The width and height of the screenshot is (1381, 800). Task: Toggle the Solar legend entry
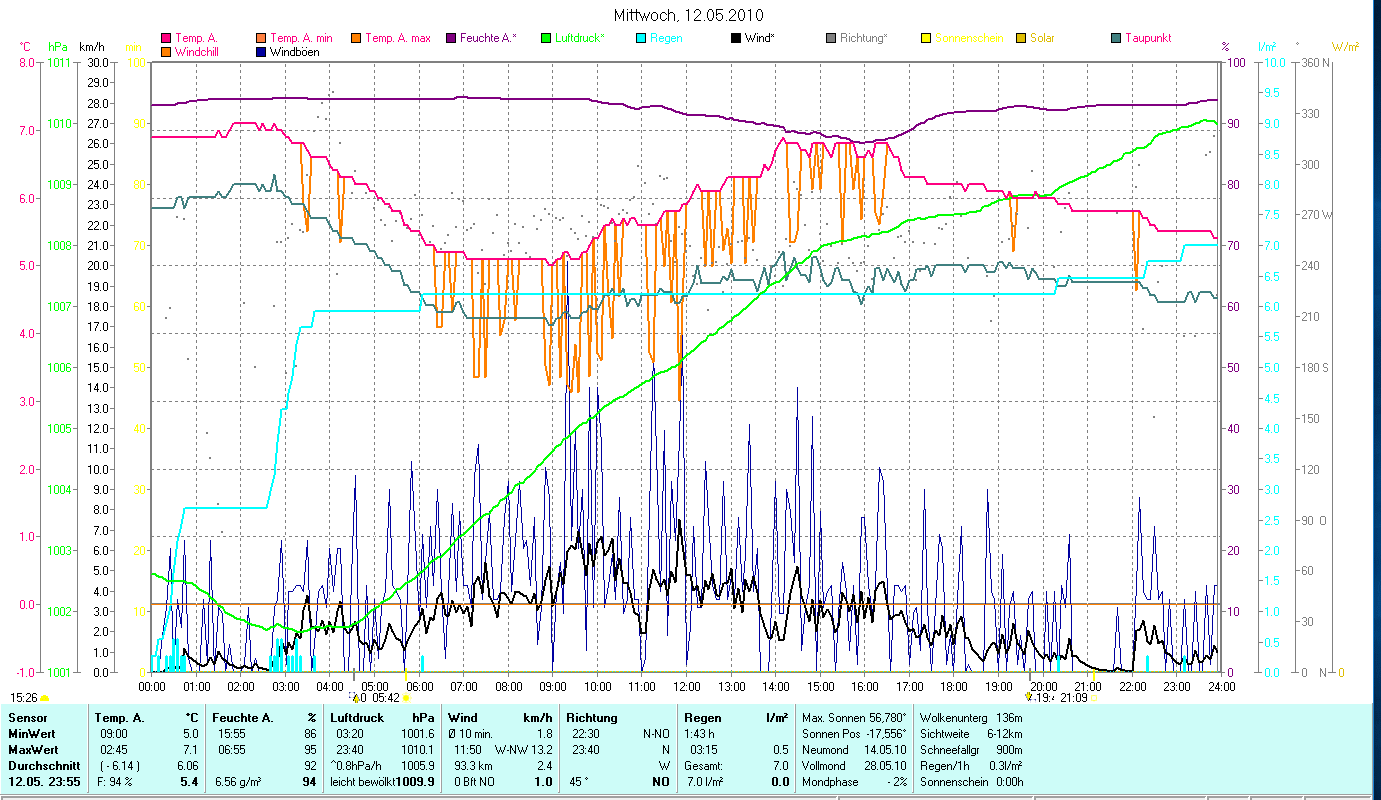pos(1021,38)
